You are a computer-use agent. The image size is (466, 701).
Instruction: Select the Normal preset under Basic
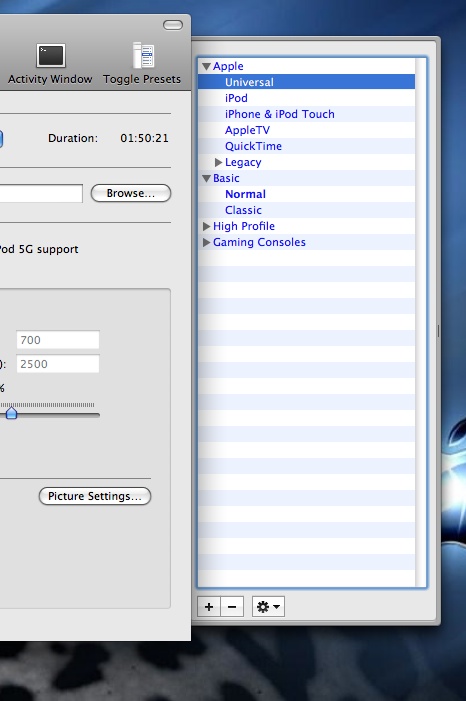[x=306, y=194]
